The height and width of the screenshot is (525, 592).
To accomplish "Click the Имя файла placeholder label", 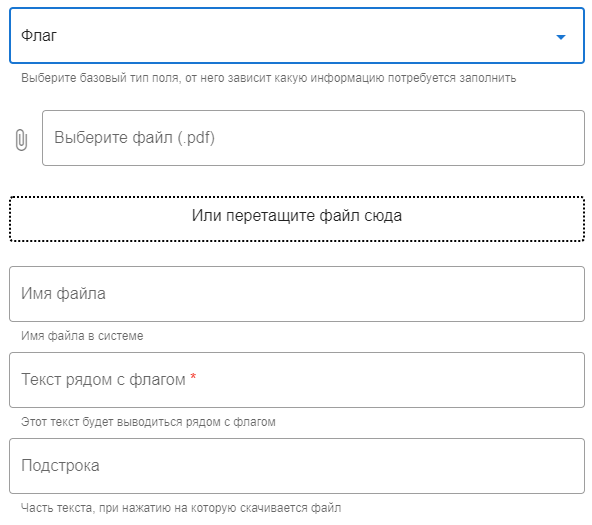I will coord(63,294).
